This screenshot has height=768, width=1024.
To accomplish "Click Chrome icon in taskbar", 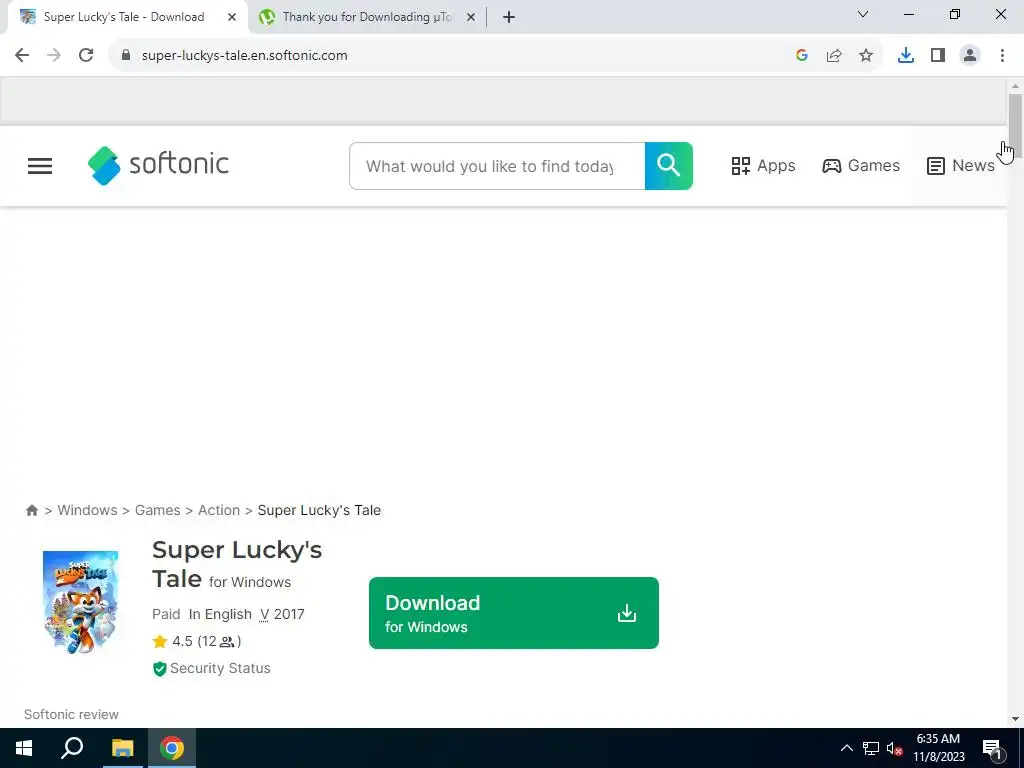I will pos(172,748).
